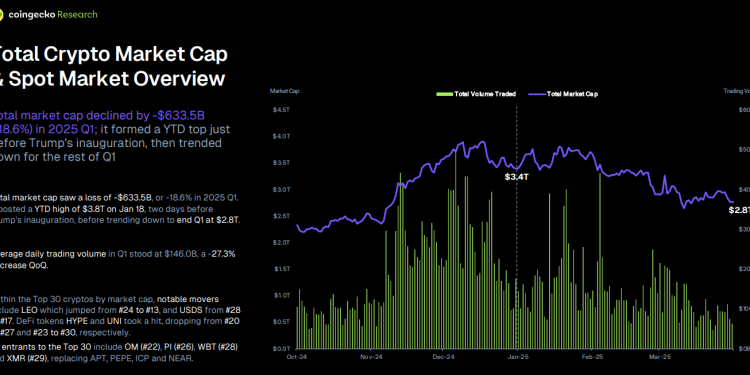Click the green Total Volume Traded swatch
This screenshot has width=750, height=375.
(444, 94)
